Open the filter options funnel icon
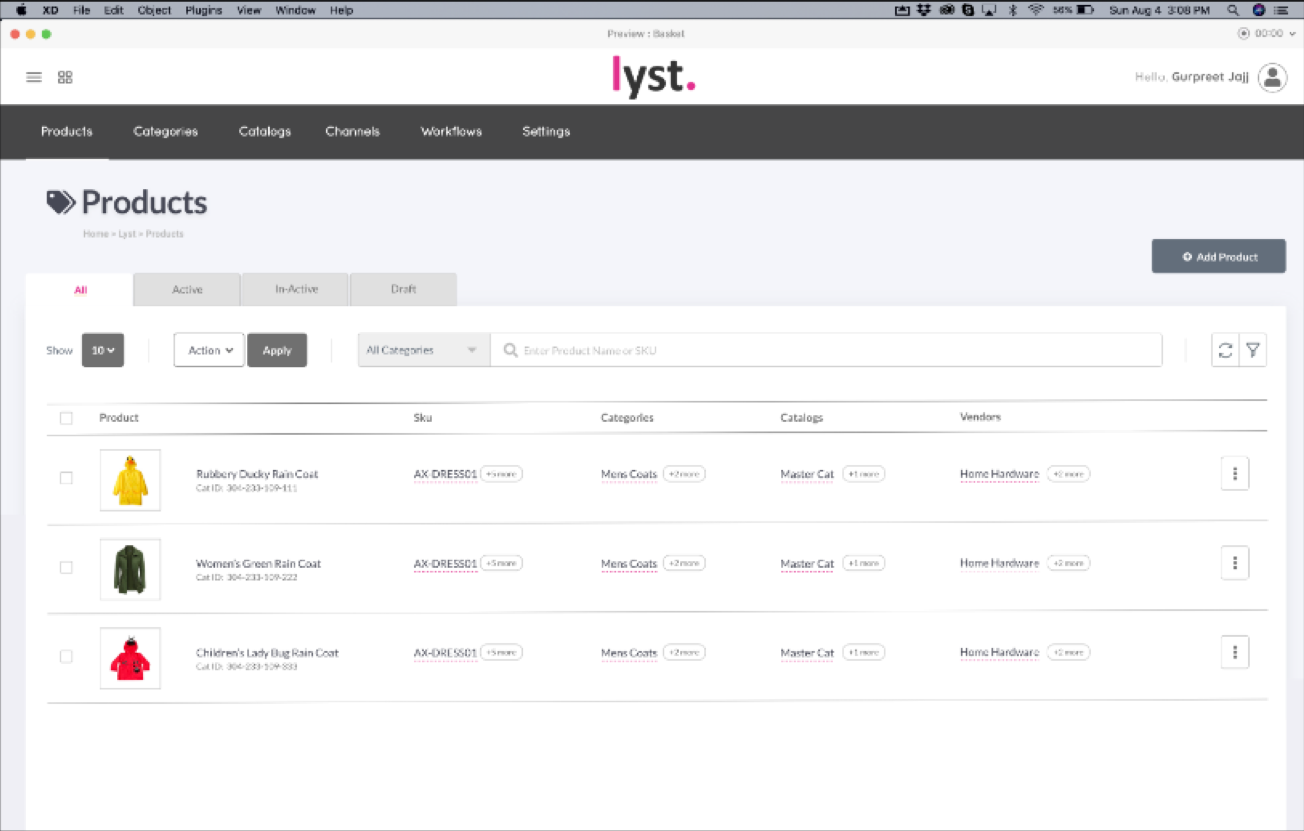1304x831 pixels. pyautogui.click(x=1253, y=350)
